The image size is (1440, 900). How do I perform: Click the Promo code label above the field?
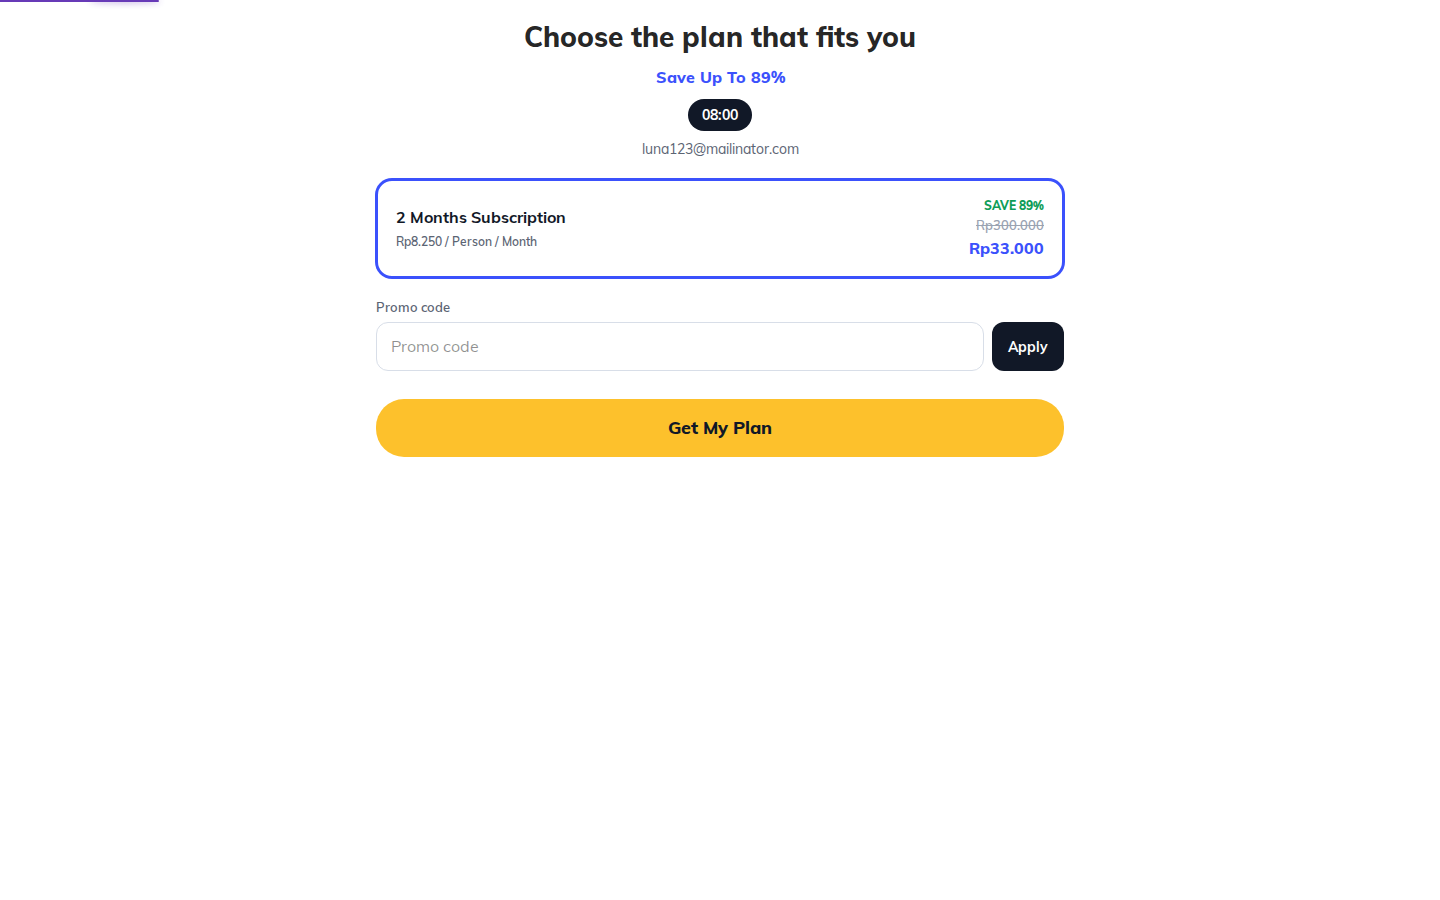[413, 307]
